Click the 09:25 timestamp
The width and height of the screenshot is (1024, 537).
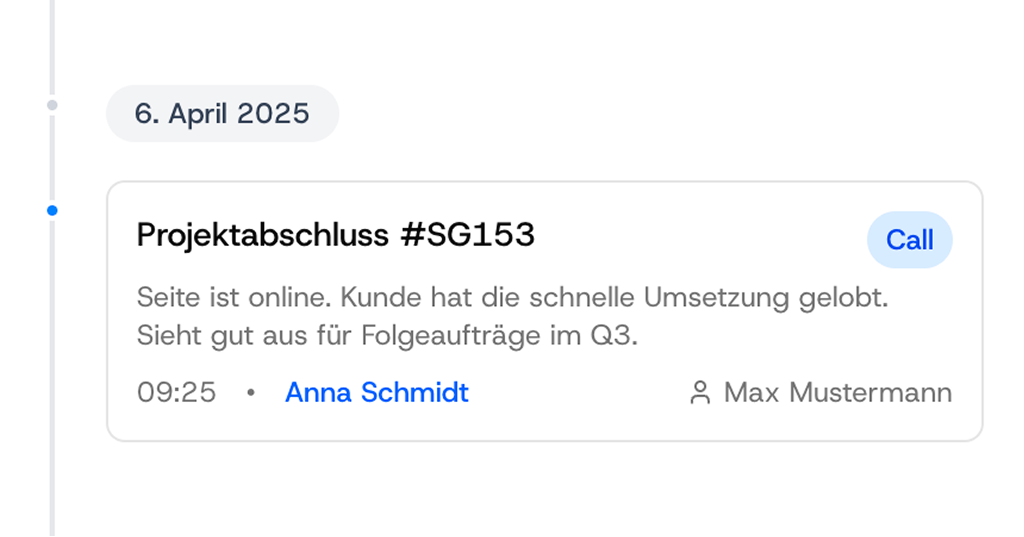pyautogui.click(x=176, y=393)
